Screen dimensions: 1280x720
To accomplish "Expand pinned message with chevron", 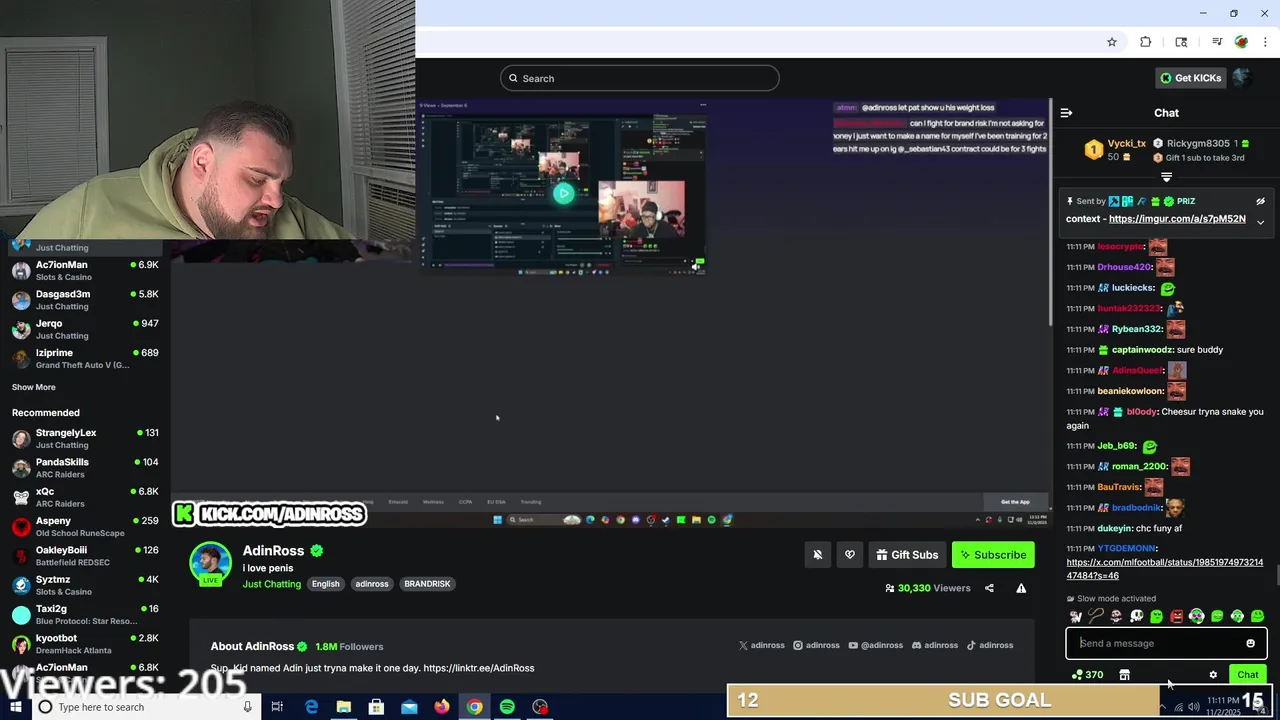I will coord(1260,221).
